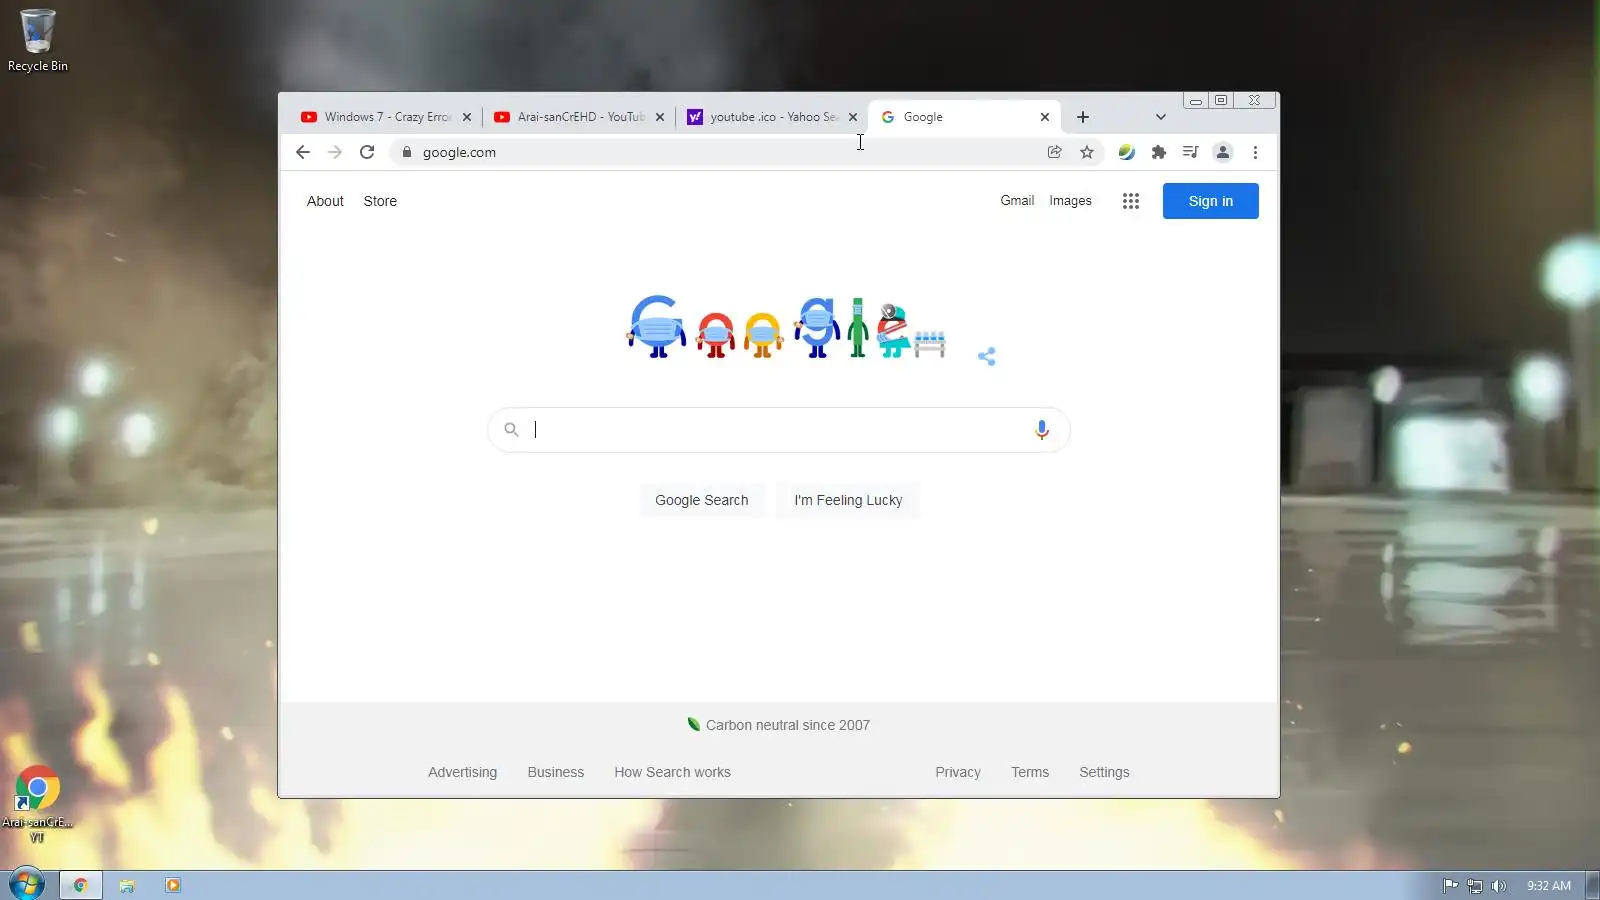Open Action Center flag in tray
The image size is (1600, 900).
tap(1450, 885)
